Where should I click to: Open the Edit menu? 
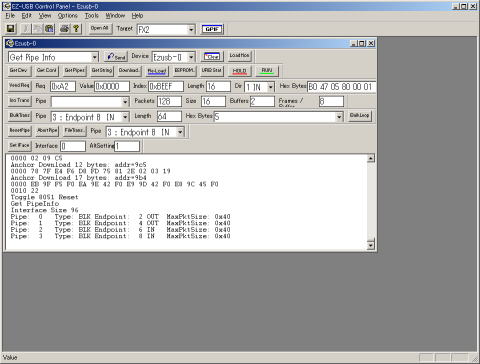[26, 16]
